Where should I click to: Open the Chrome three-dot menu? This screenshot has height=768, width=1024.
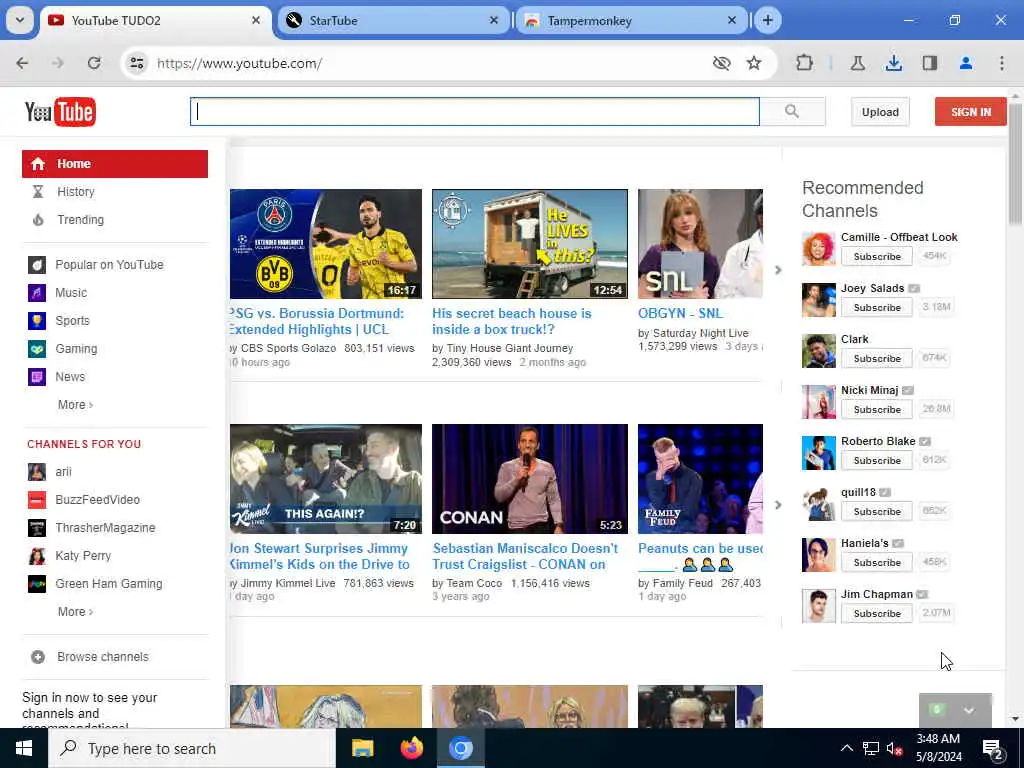[1002, 63]
